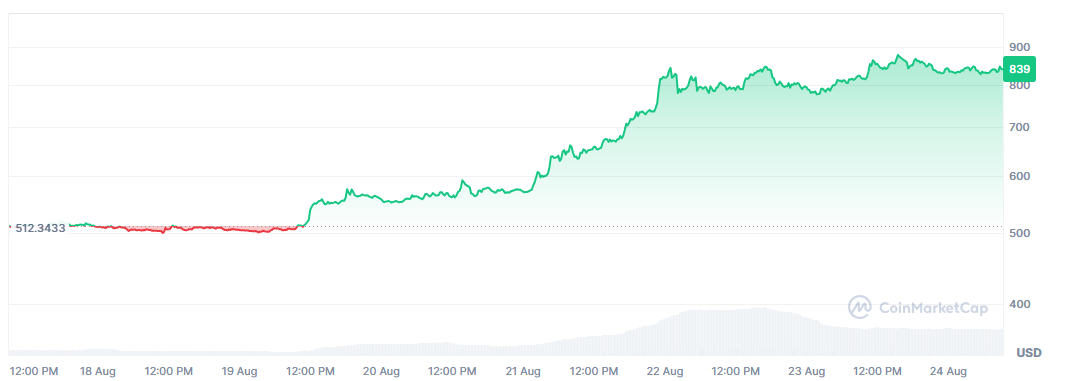Select the 22 Aug date marker
The image size is (1075, 381).
pyautogui.click(x=665, y=371)
